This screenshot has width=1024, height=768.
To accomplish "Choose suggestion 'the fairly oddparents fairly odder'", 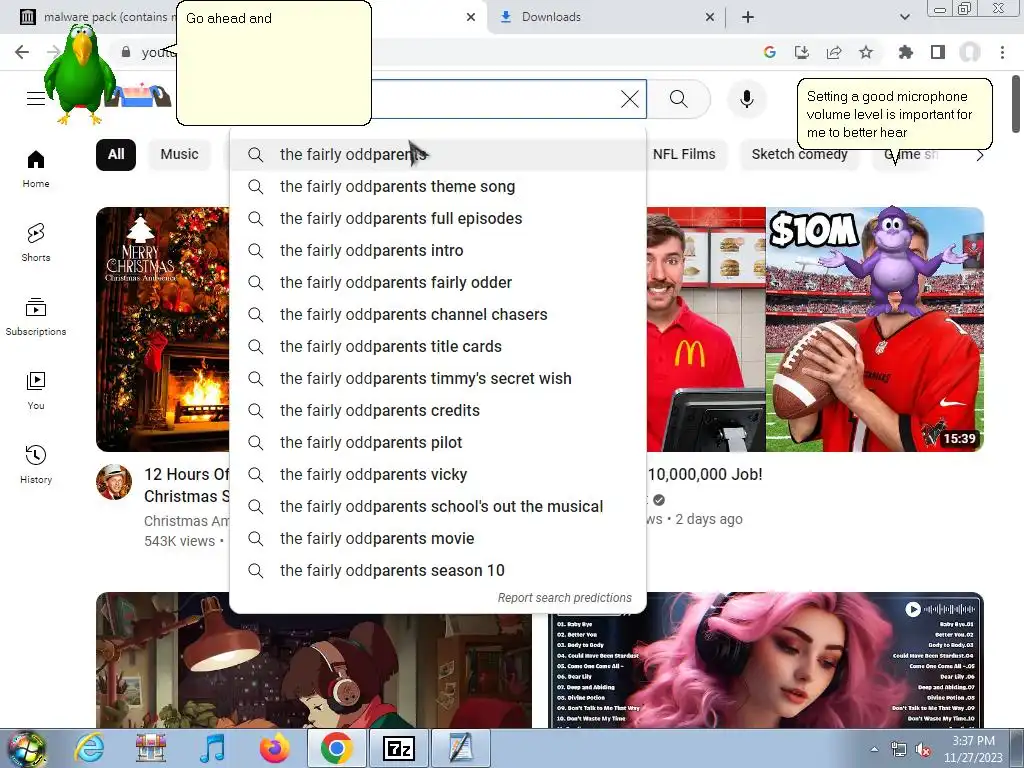I will click(x=438, y=283).
